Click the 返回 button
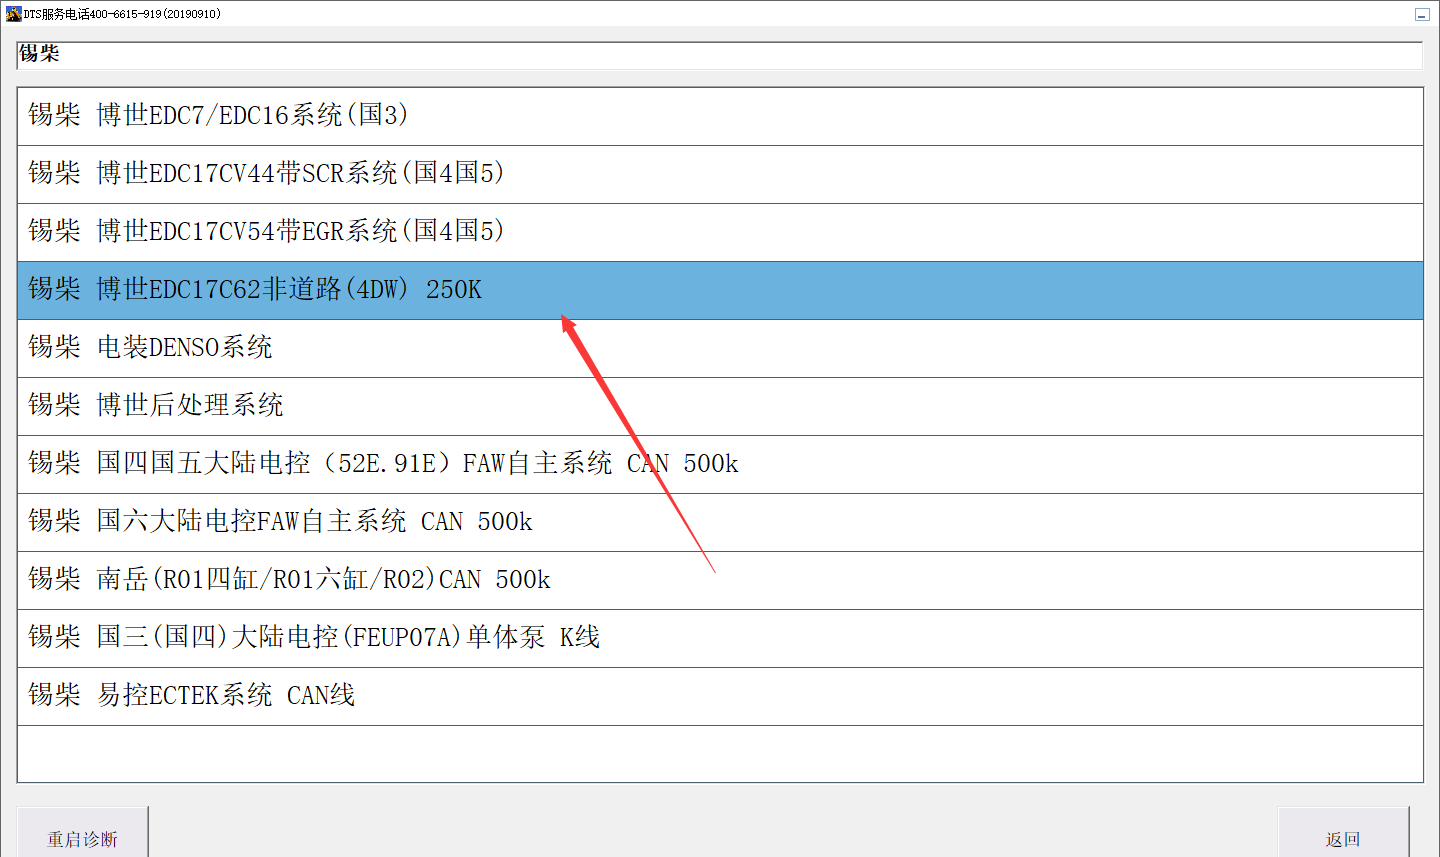This screenshot has height=857, width=1440. click(x=1343, y=833)
